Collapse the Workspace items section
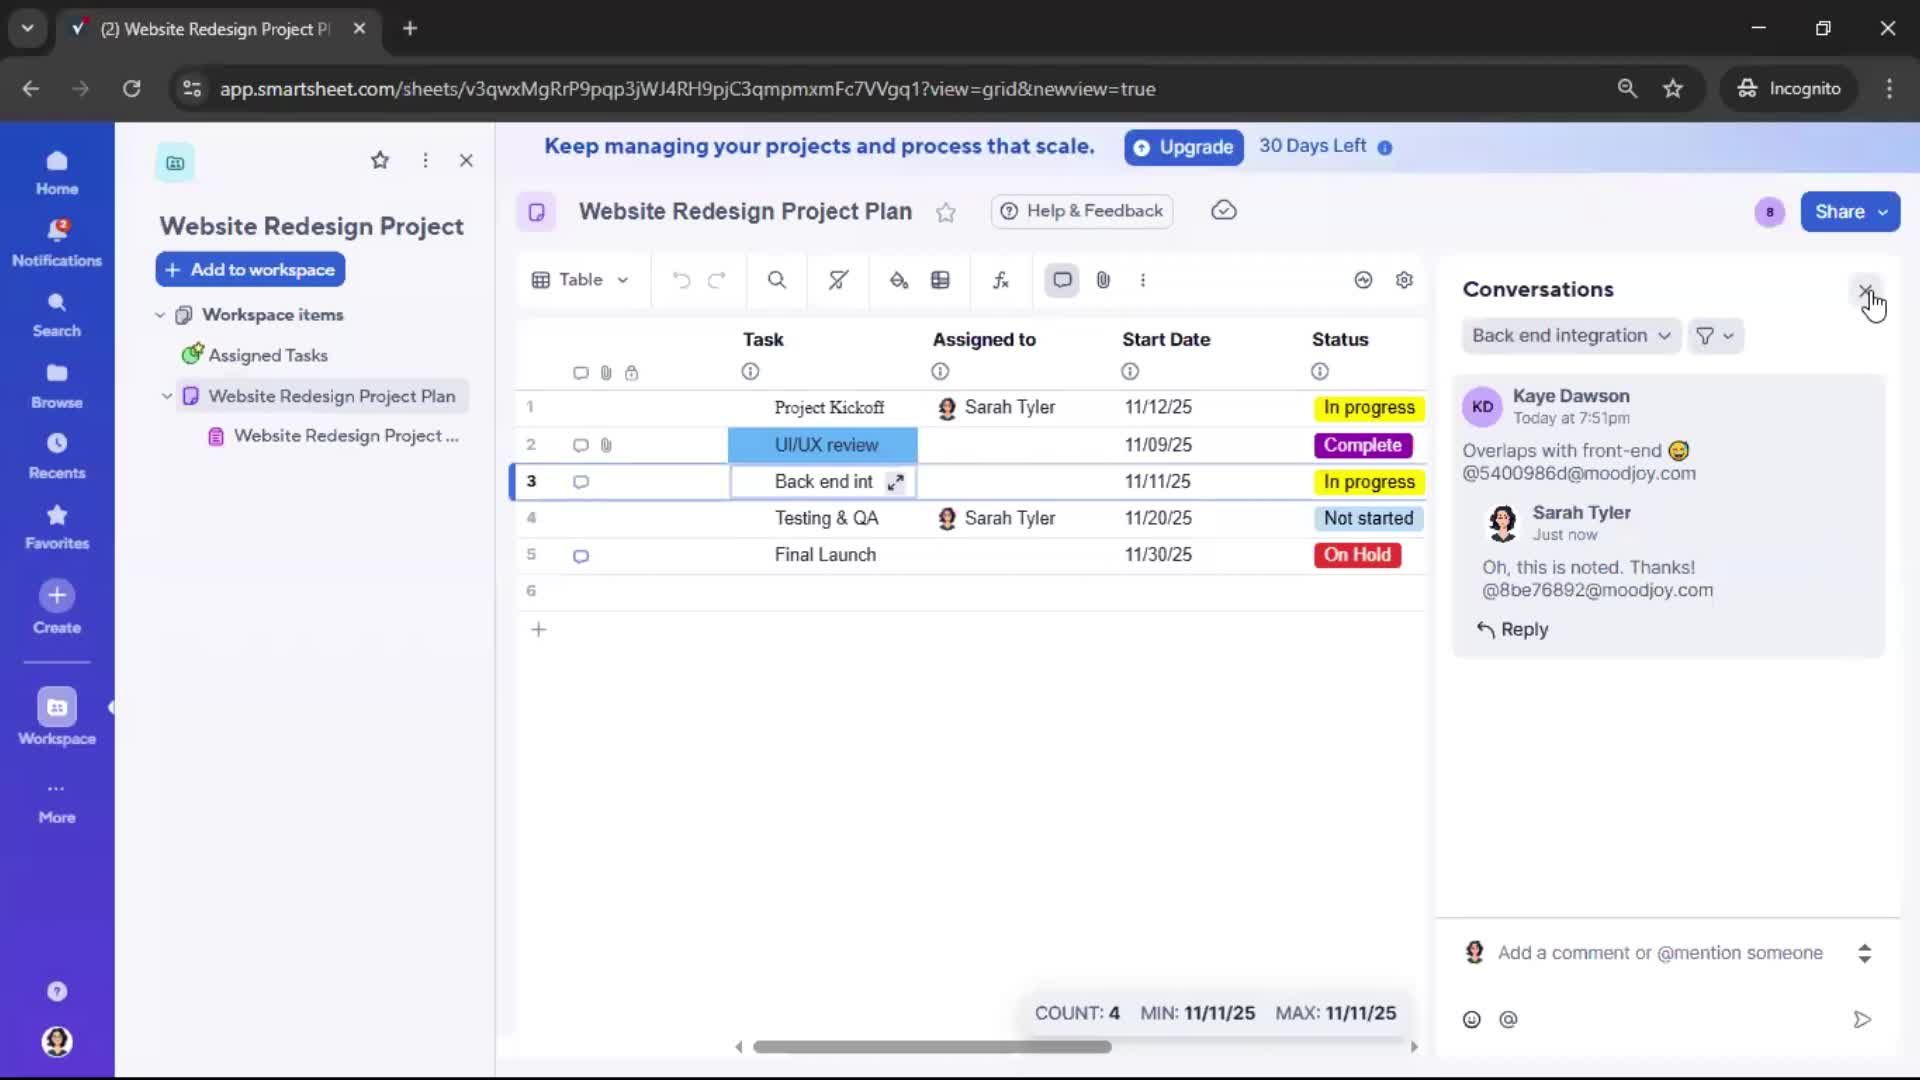 [x=160, y=314]
